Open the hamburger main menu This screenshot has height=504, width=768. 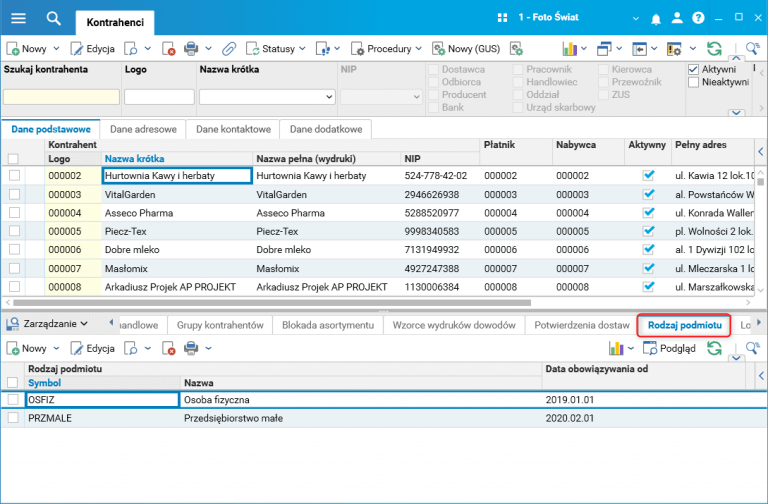[18, 18]
